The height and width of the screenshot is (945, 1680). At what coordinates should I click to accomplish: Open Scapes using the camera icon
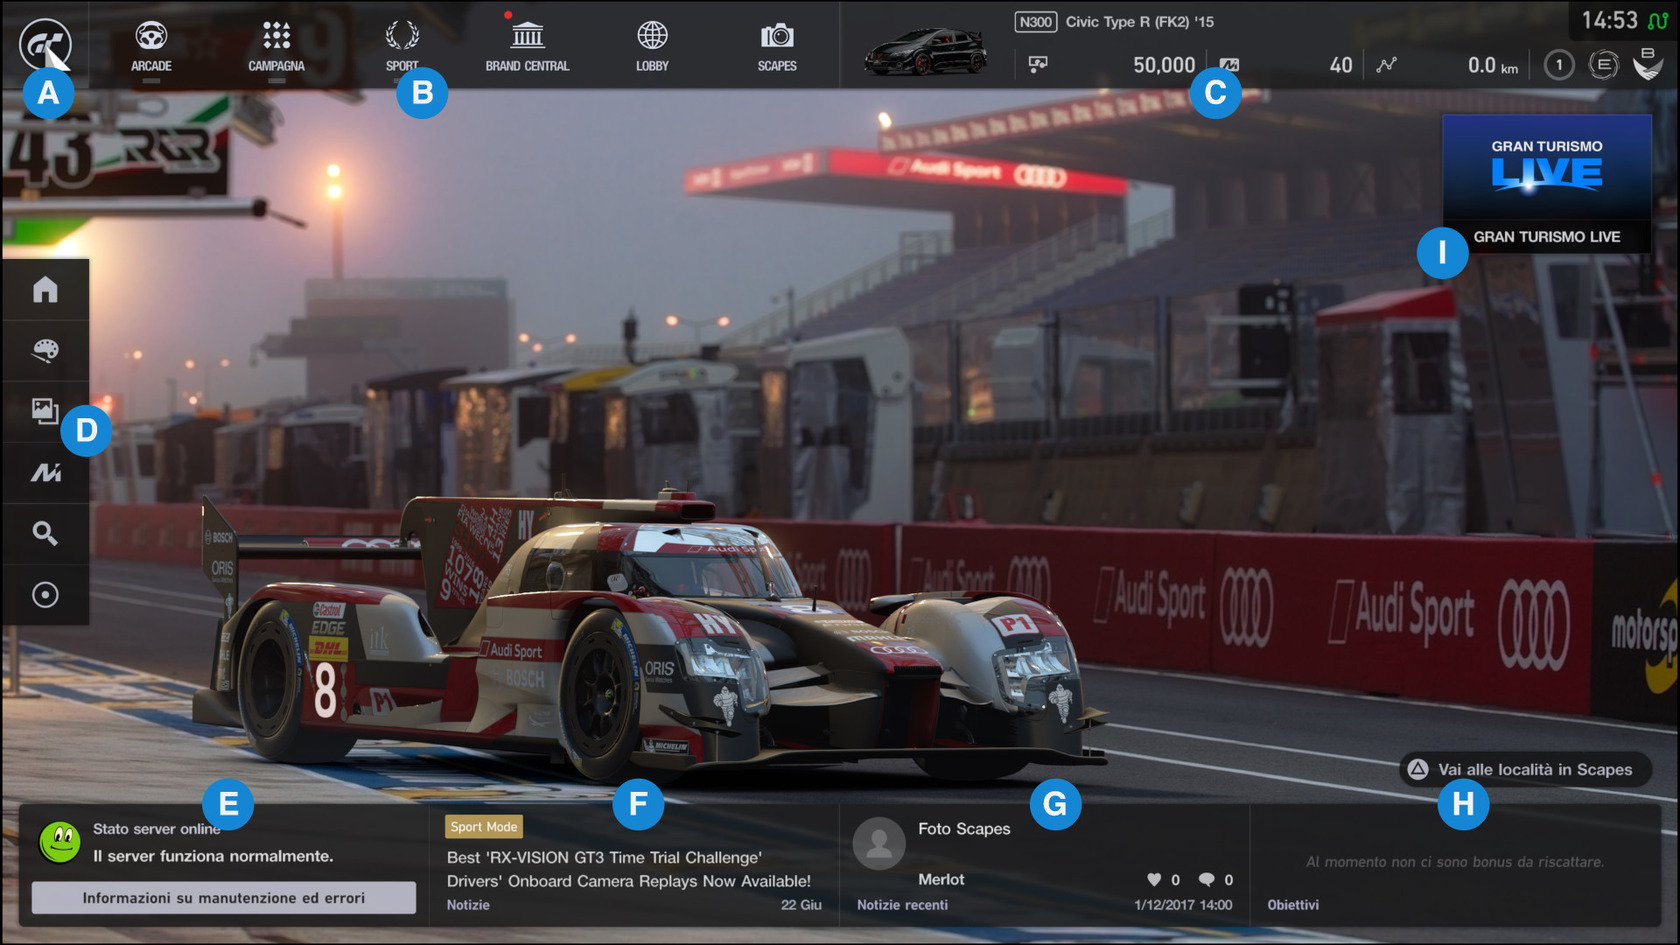(x=776, y=45)
